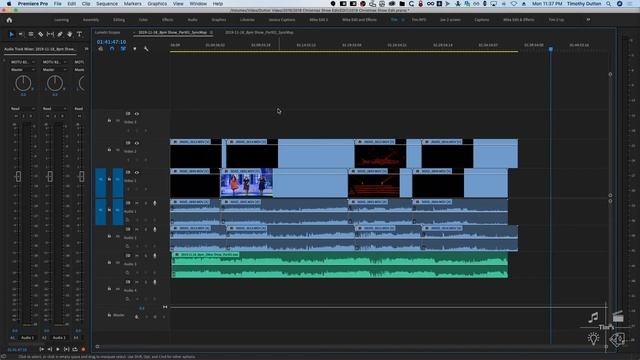Select the Pen tool
The image size is (640, 360).
(x=60, y=35)
